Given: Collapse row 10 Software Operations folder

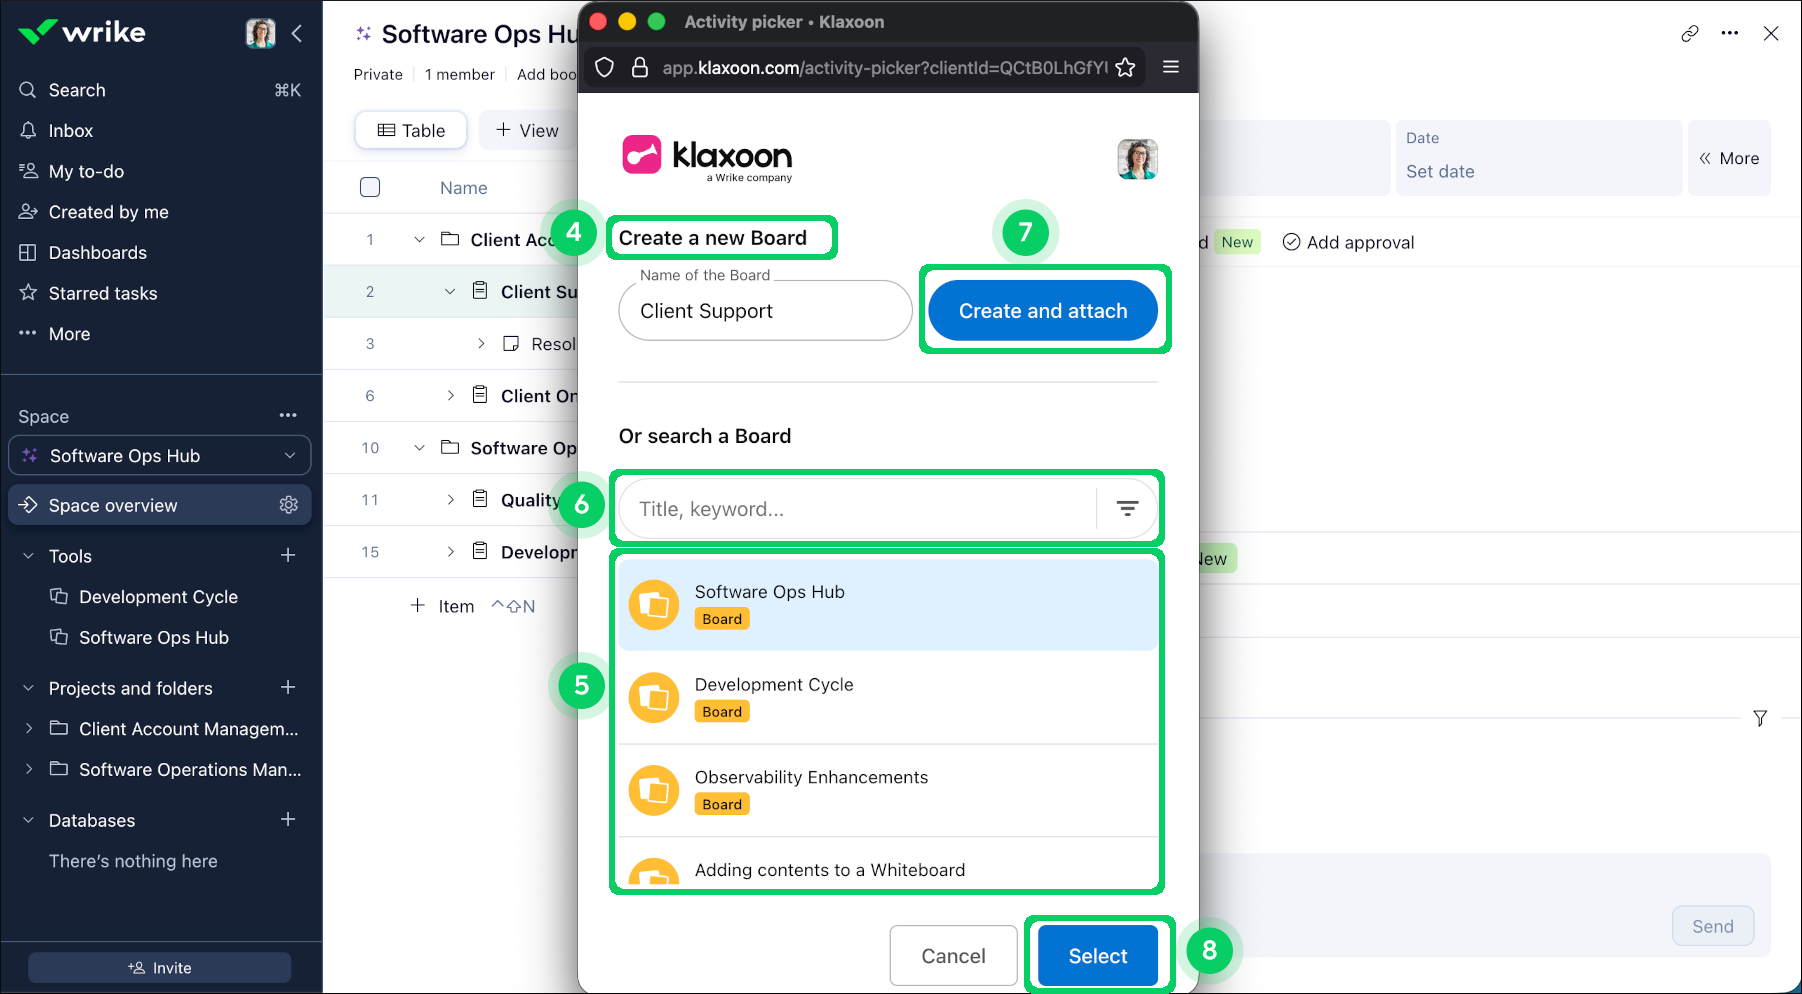Looking at the screenshot, I should [x=419, y=448].
